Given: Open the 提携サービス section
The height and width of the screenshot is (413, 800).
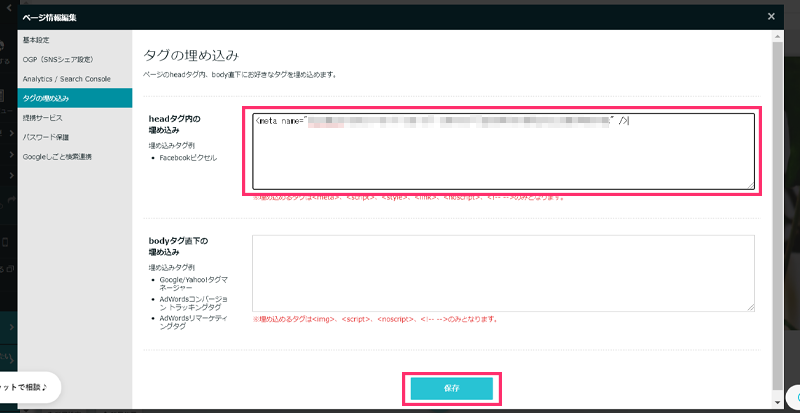Looking at the screenshot, I should tap(42, 117).
